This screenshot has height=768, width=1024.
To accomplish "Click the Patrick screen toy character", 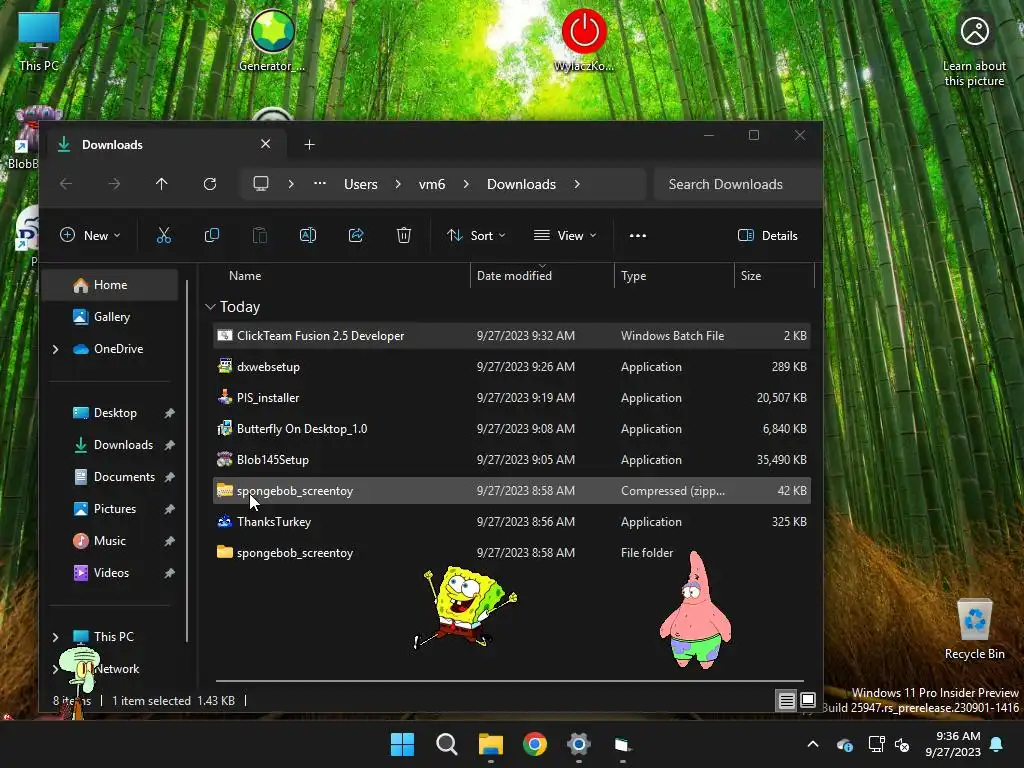I will (x=696, y=611).
